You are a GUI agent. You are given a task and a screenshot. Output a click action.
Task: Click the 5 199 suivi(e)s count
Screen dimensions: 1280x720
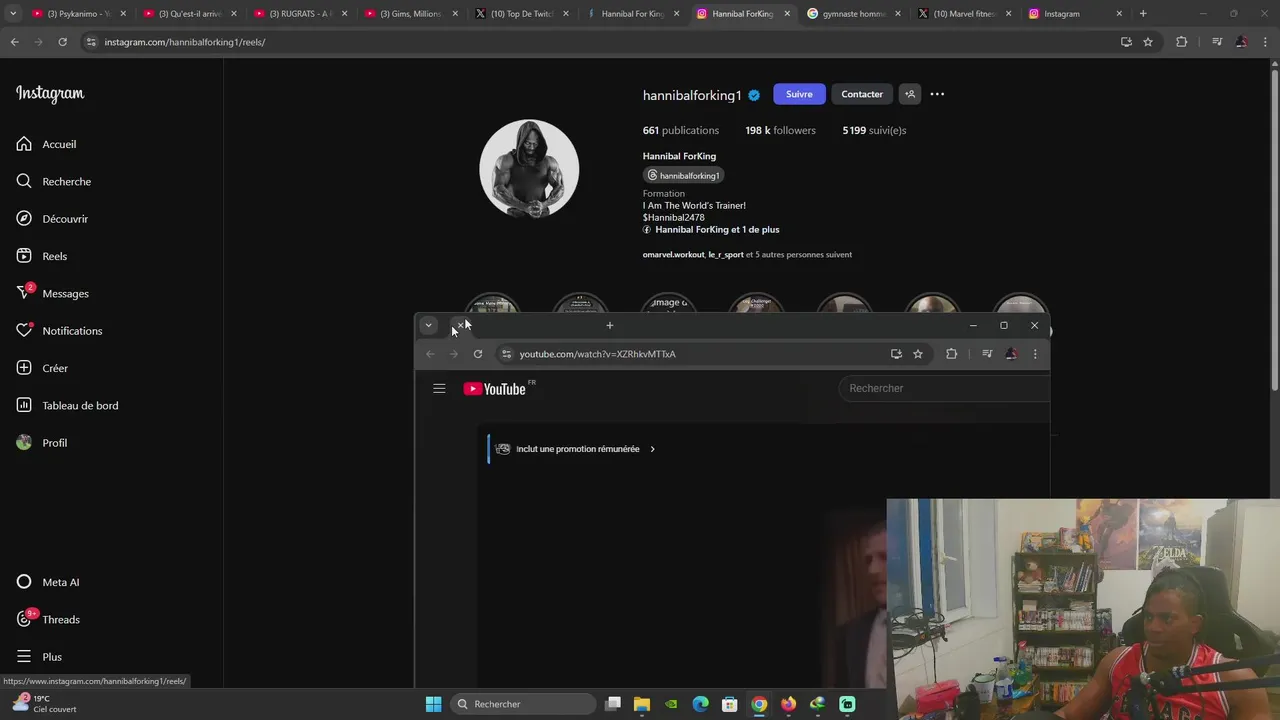(x=874, y=130)
